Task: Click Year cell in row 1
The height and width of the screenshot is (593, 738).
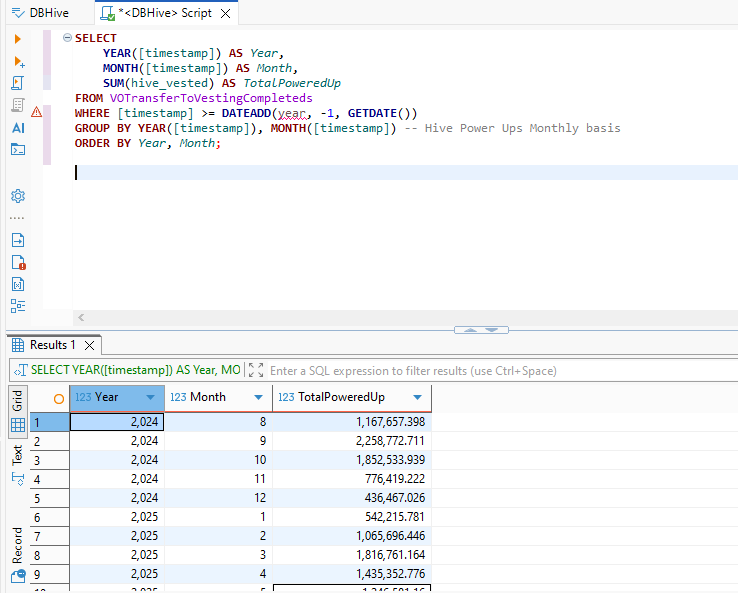Action: pos(117,422)
